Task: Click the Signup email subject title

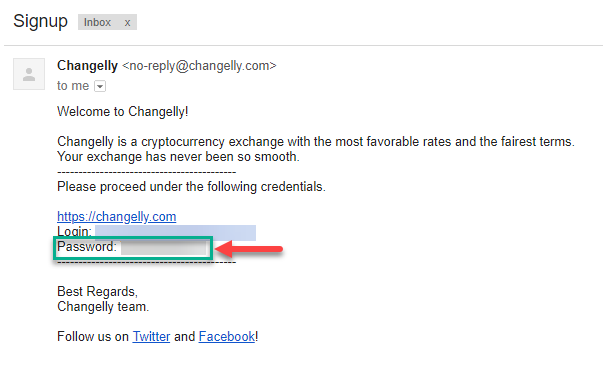Action: [40, 22]
